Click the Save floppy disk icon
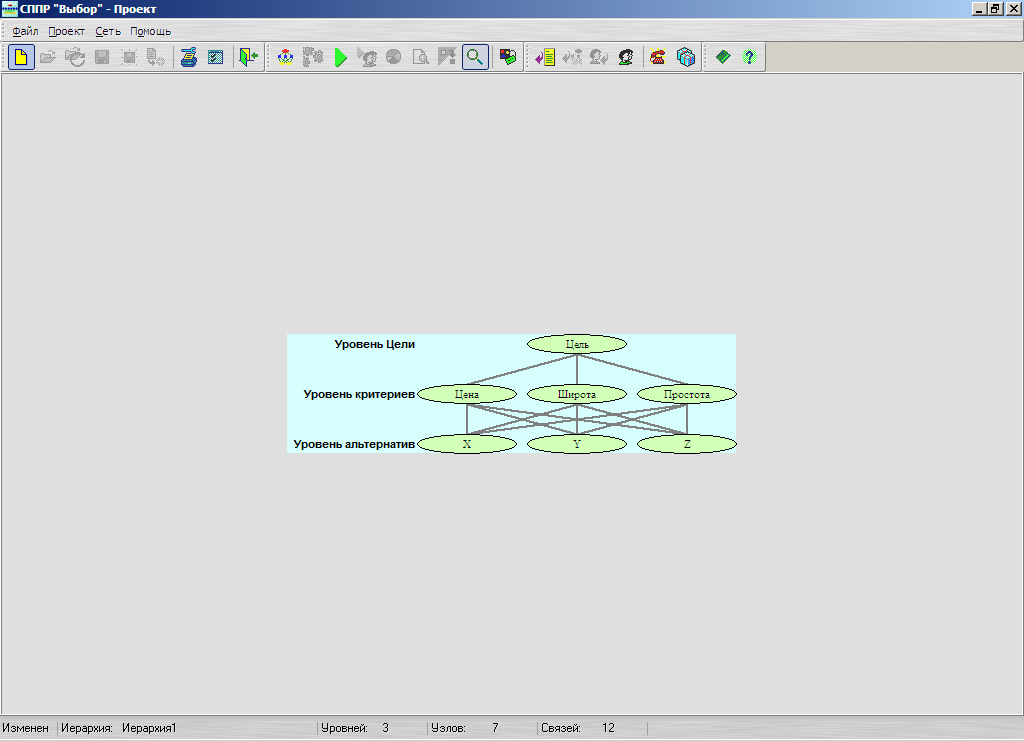Screen dimensions: 1024x742 (102, 57)
